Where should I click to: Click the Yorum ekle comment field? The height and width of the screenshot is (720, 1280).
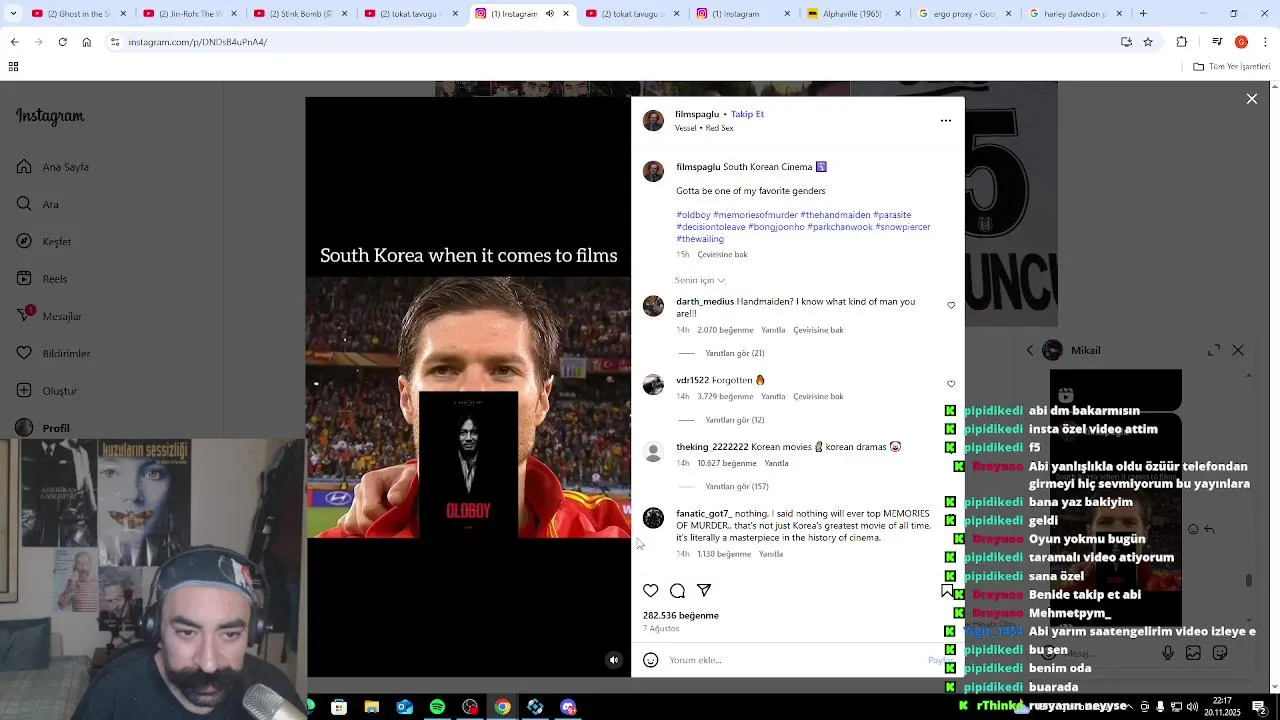click(795, 660)
